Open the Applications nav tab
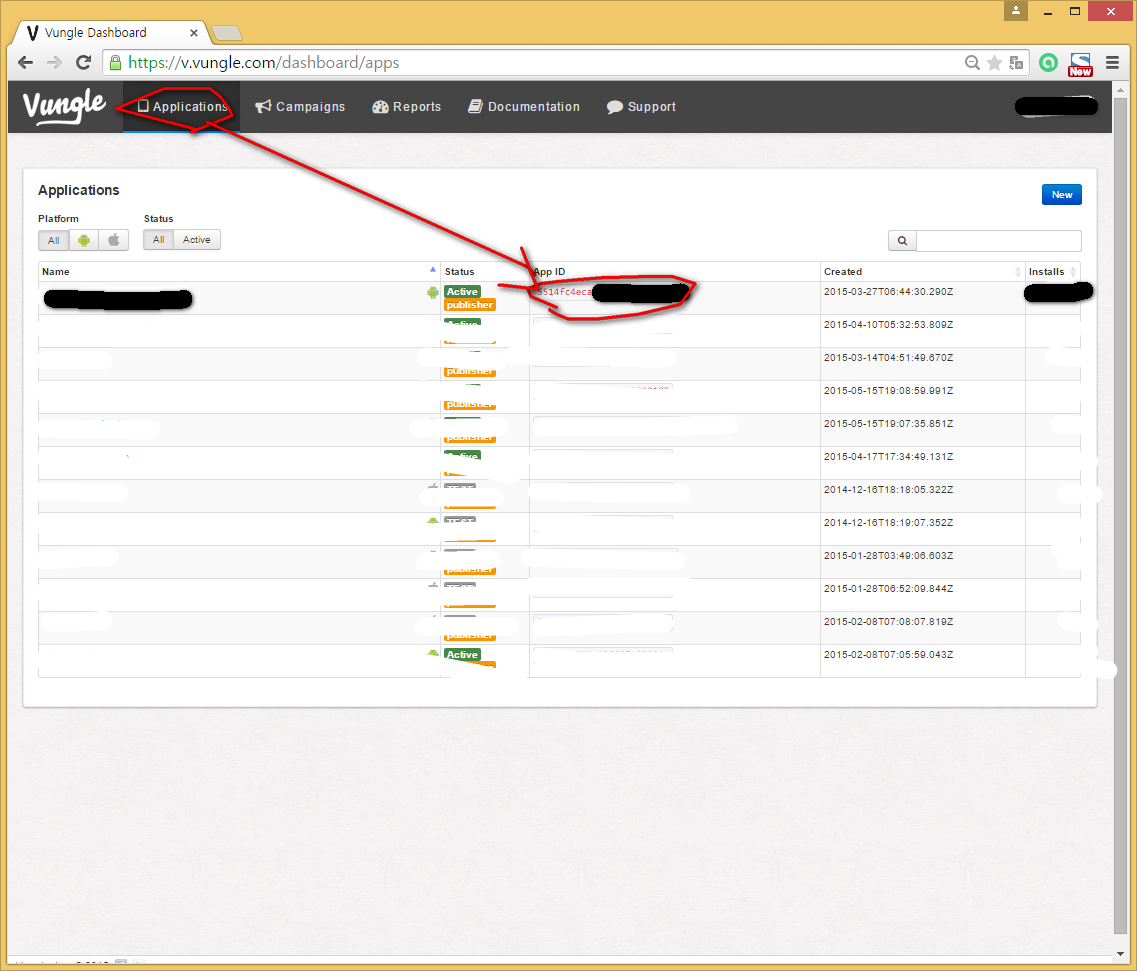This screenshot has height=971, width=1137. click(x=182, y=107)
